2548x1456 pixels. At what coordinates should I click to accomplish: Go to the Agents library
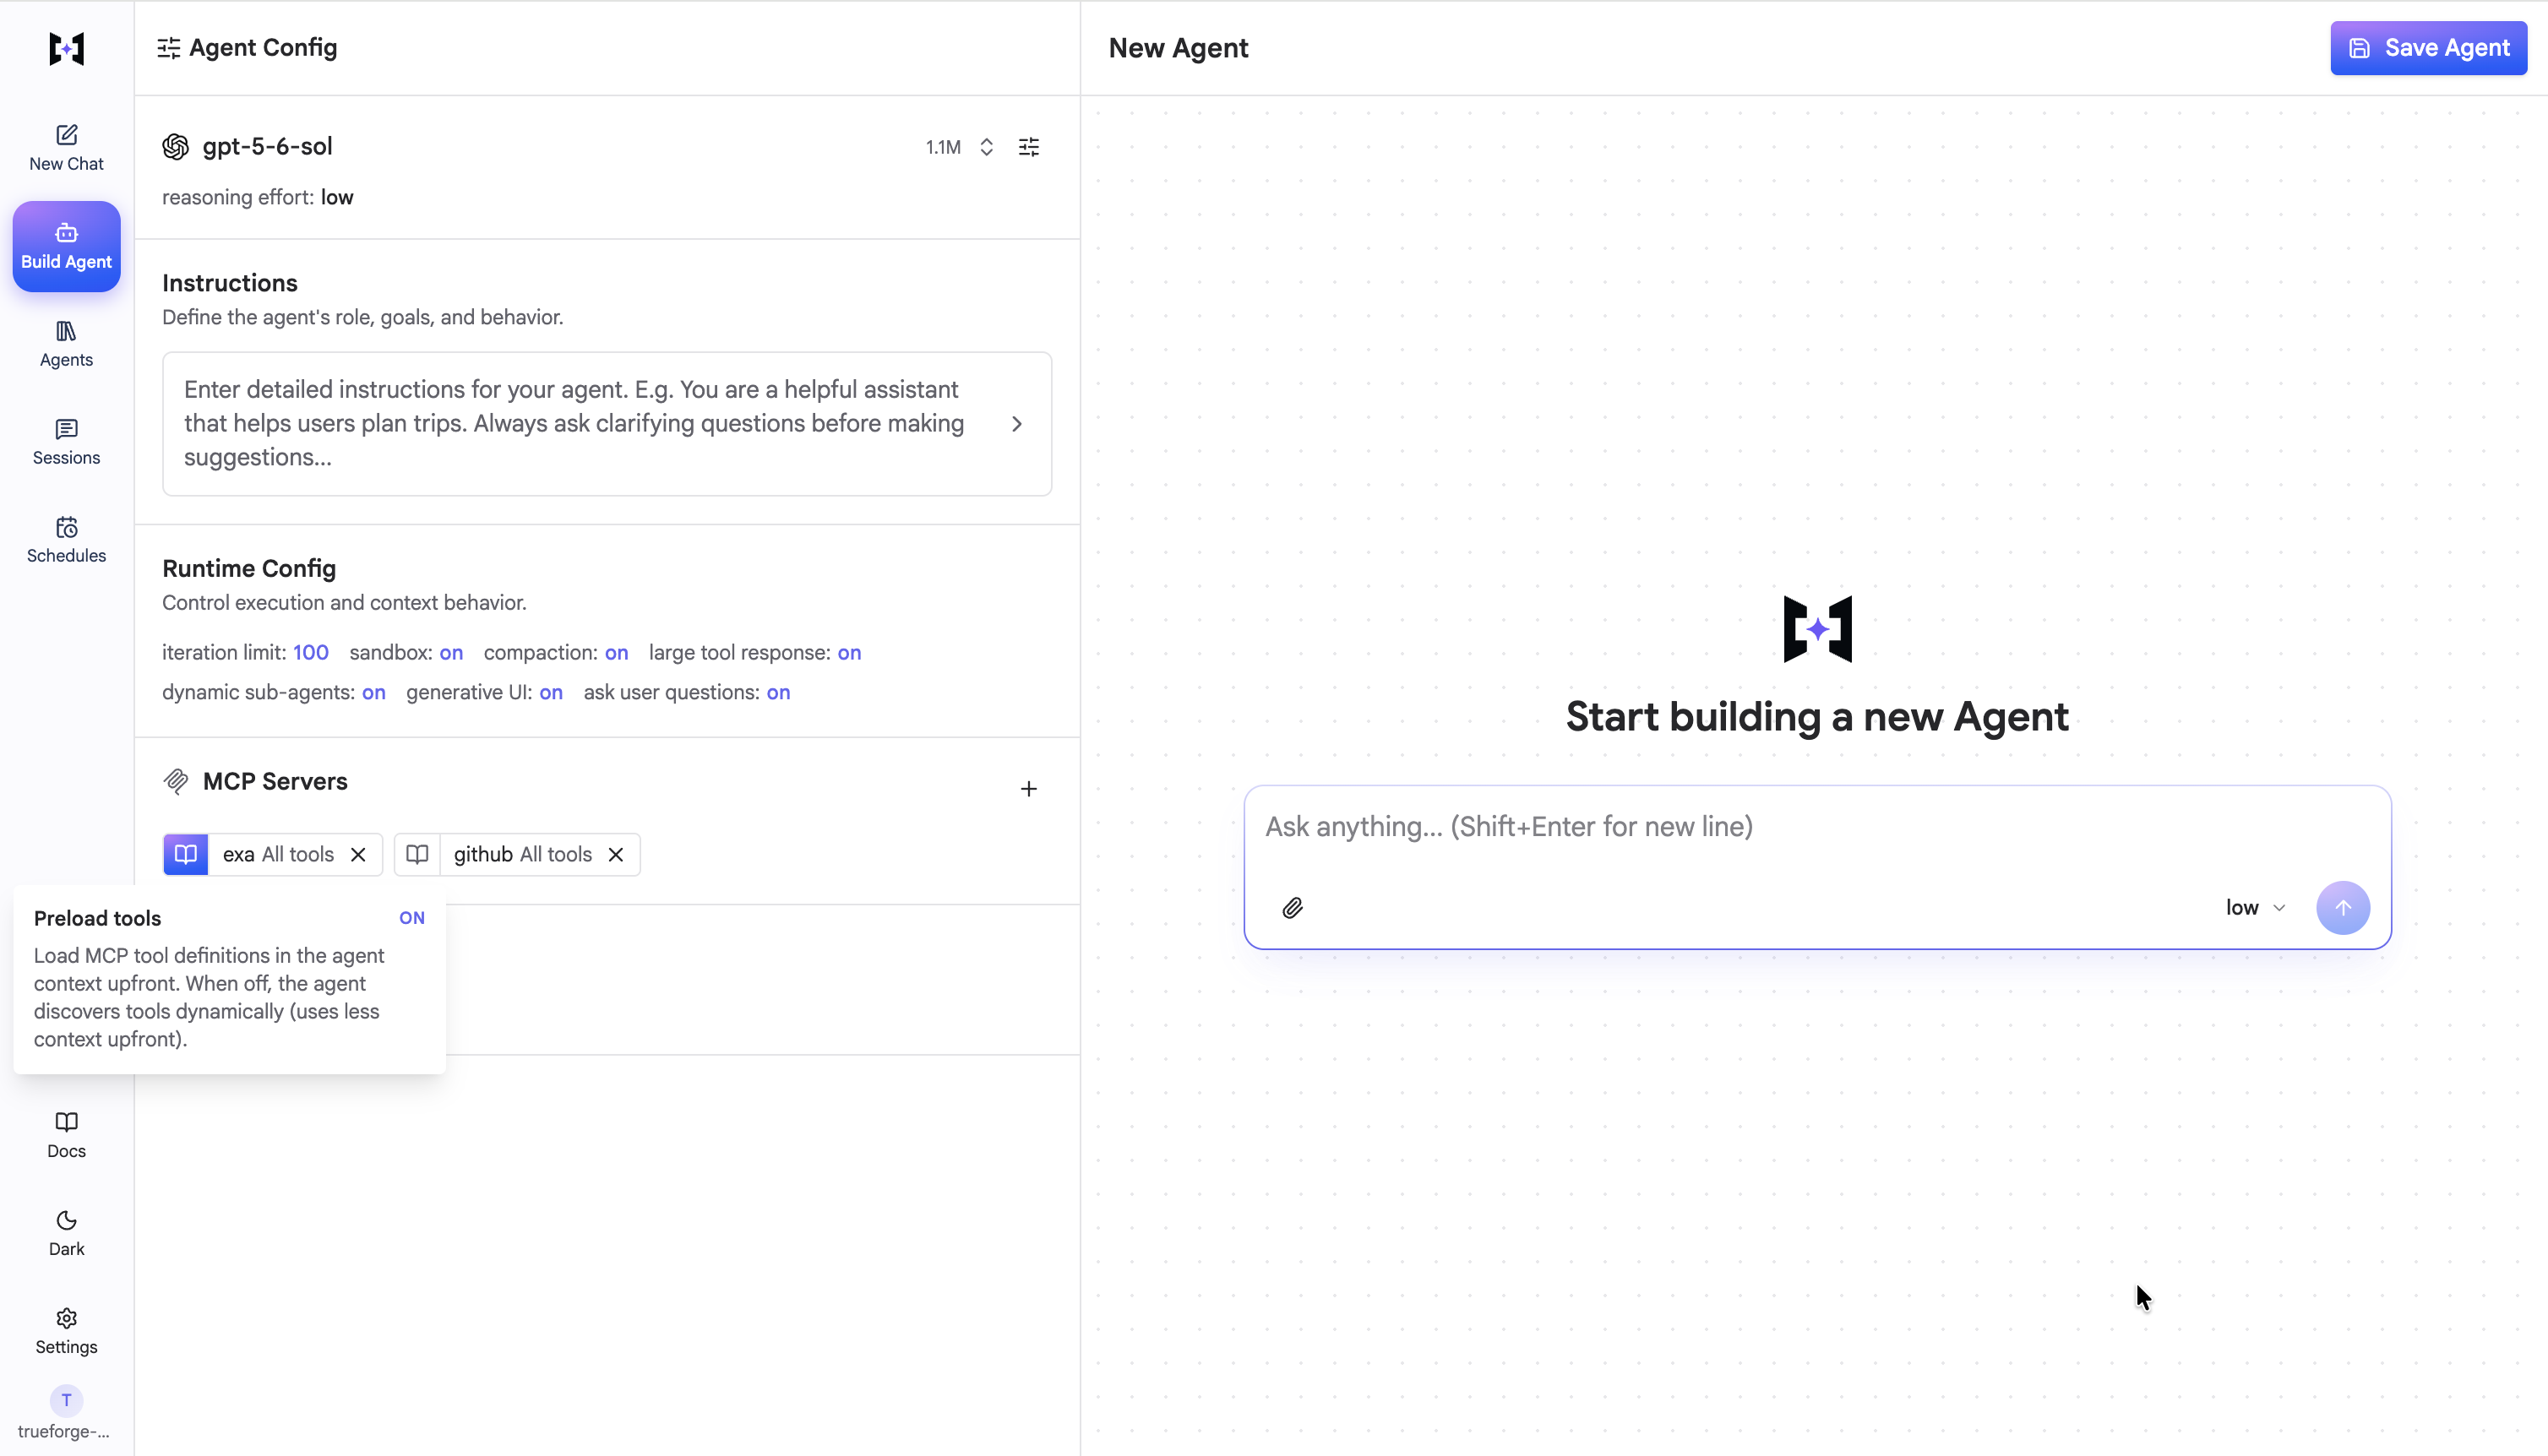66,344
